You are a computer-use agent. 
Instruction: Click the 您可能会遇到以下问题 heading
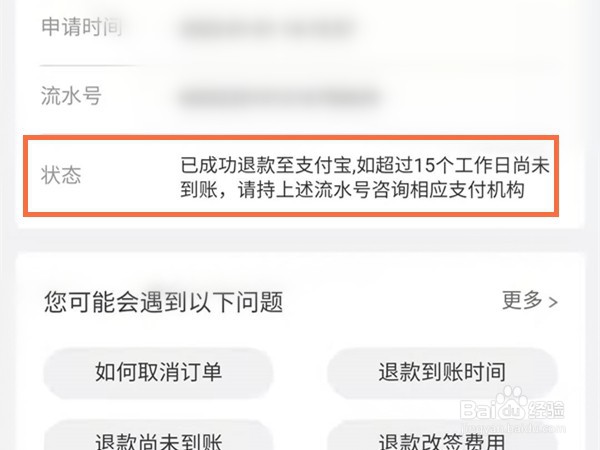point(163,302)
